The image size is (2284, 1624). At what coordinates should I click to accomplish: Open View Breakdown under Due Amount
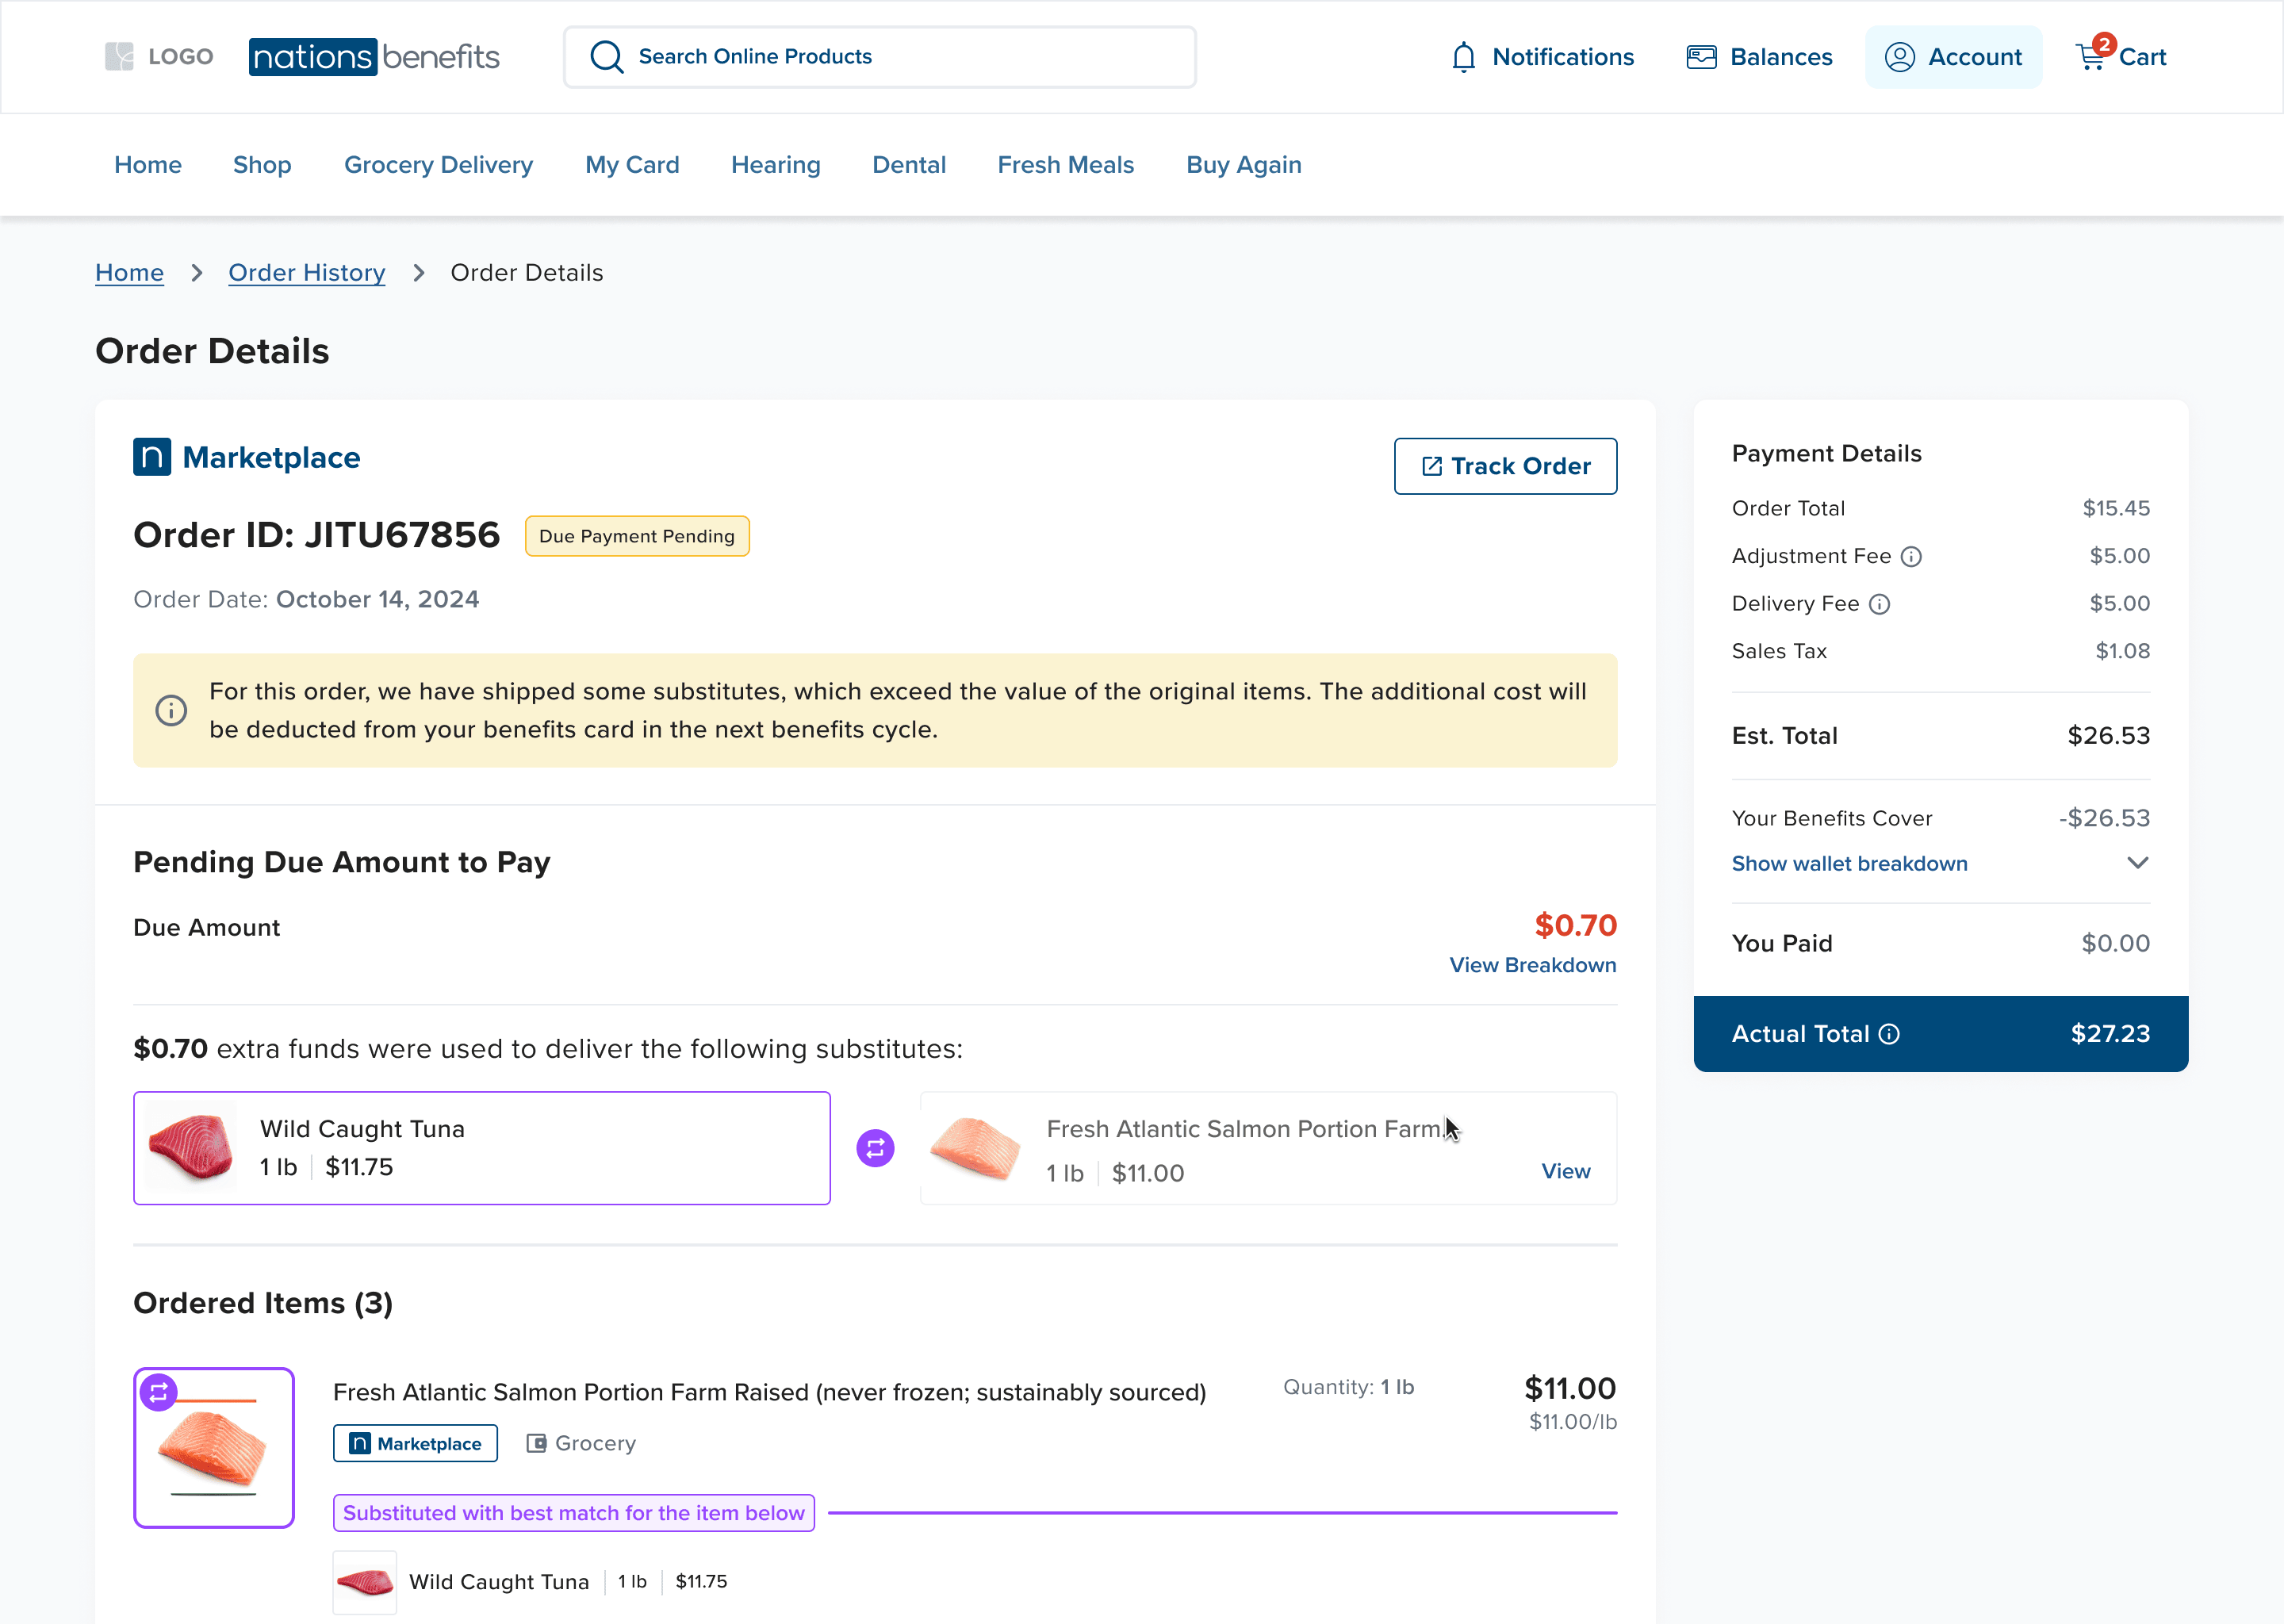1532,965
